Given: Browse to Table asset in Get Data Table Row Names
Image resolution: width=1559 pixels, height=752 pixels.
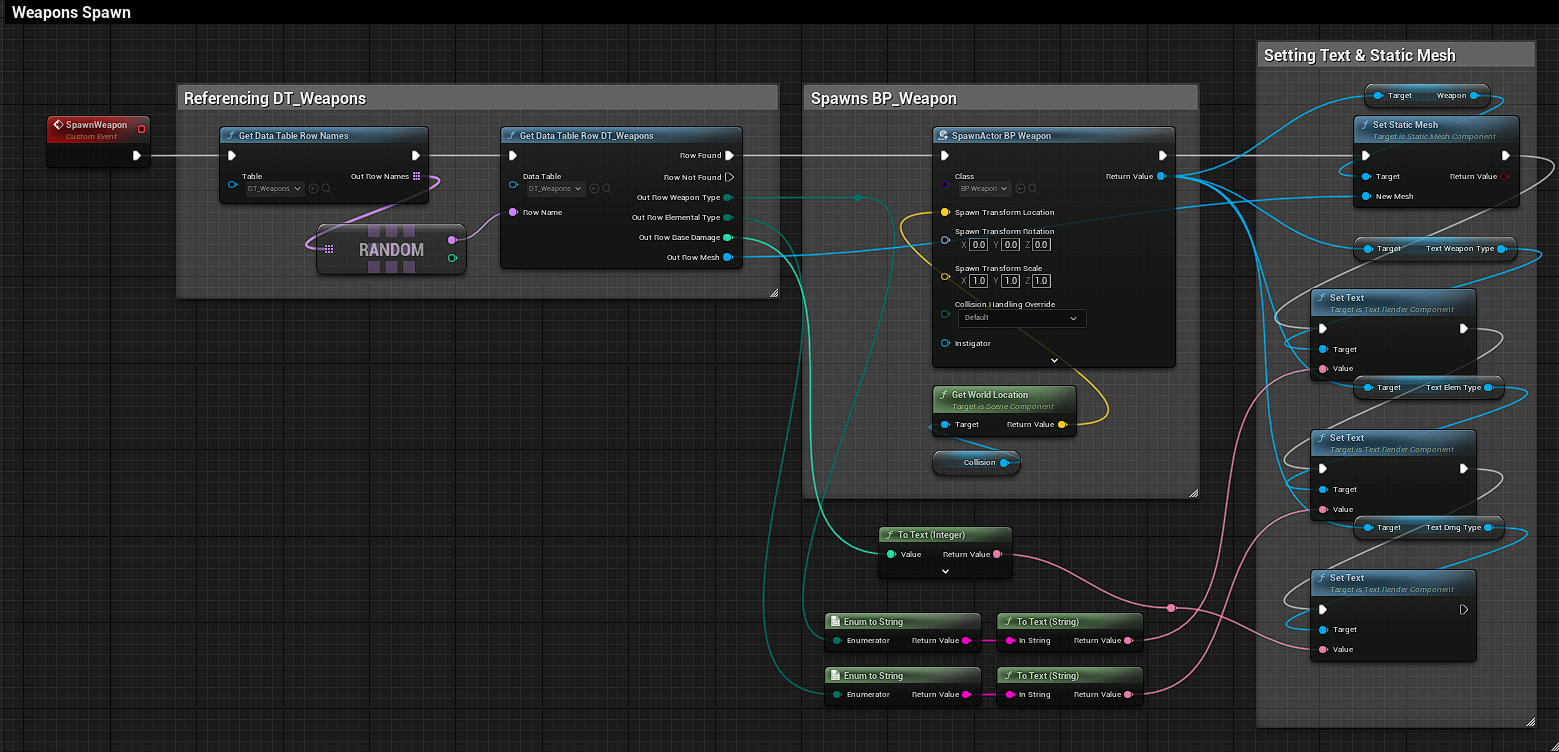Looking at the screenshot, I should coord(326,188).
